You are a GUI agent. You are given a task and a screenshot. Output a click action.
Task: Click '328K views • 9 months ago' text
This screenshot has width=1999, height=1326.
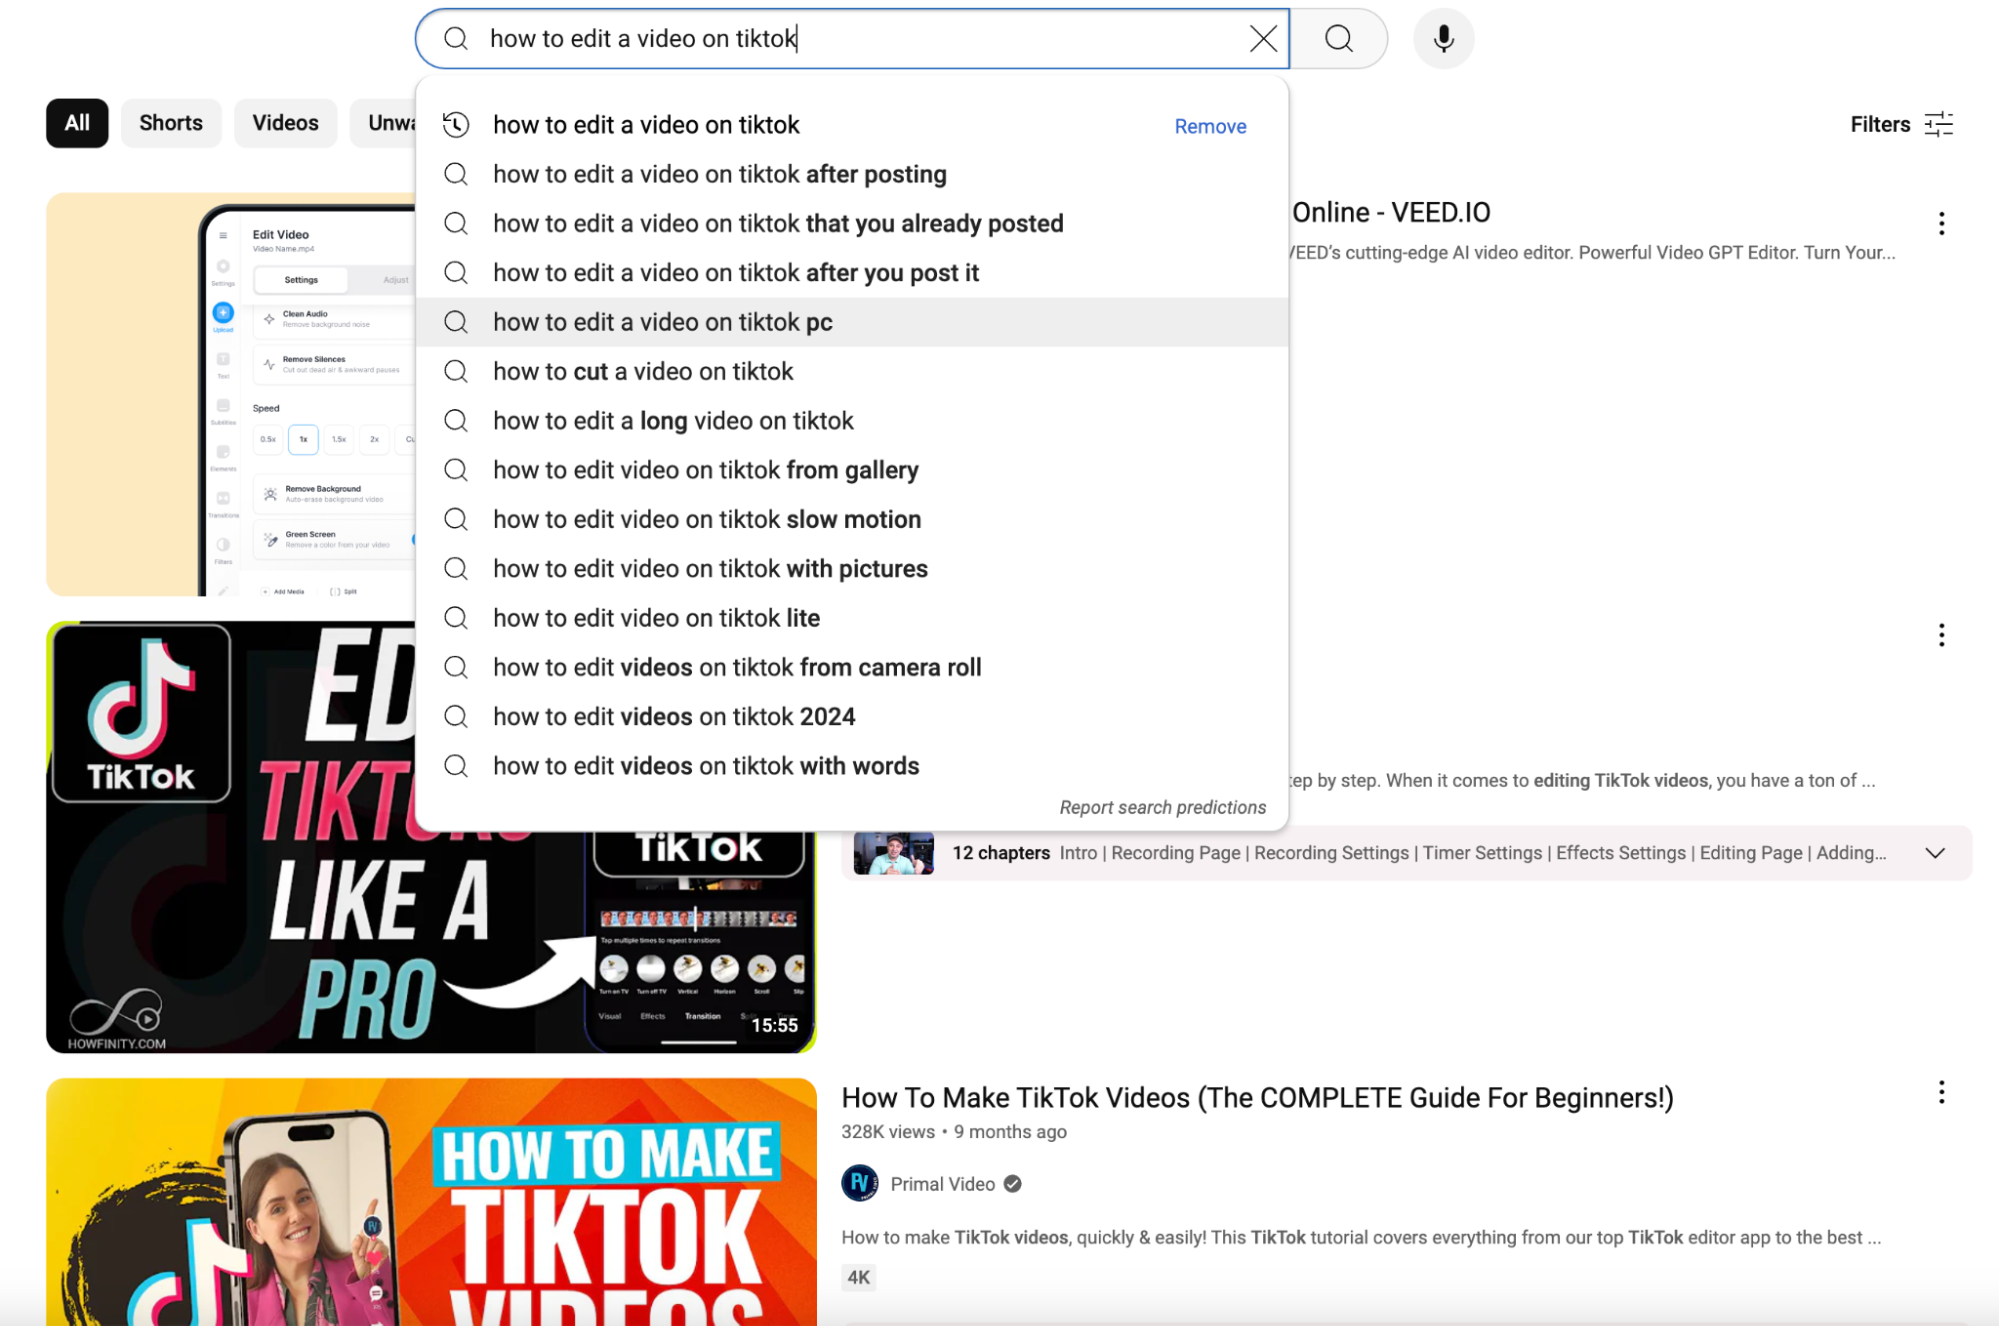tap(954, 1131)
